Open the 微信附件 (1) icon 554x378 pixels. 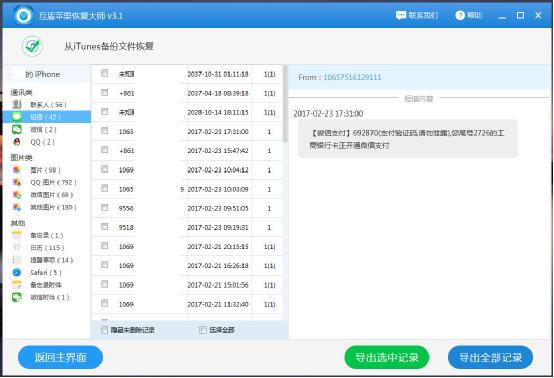(x=17, y=297)
